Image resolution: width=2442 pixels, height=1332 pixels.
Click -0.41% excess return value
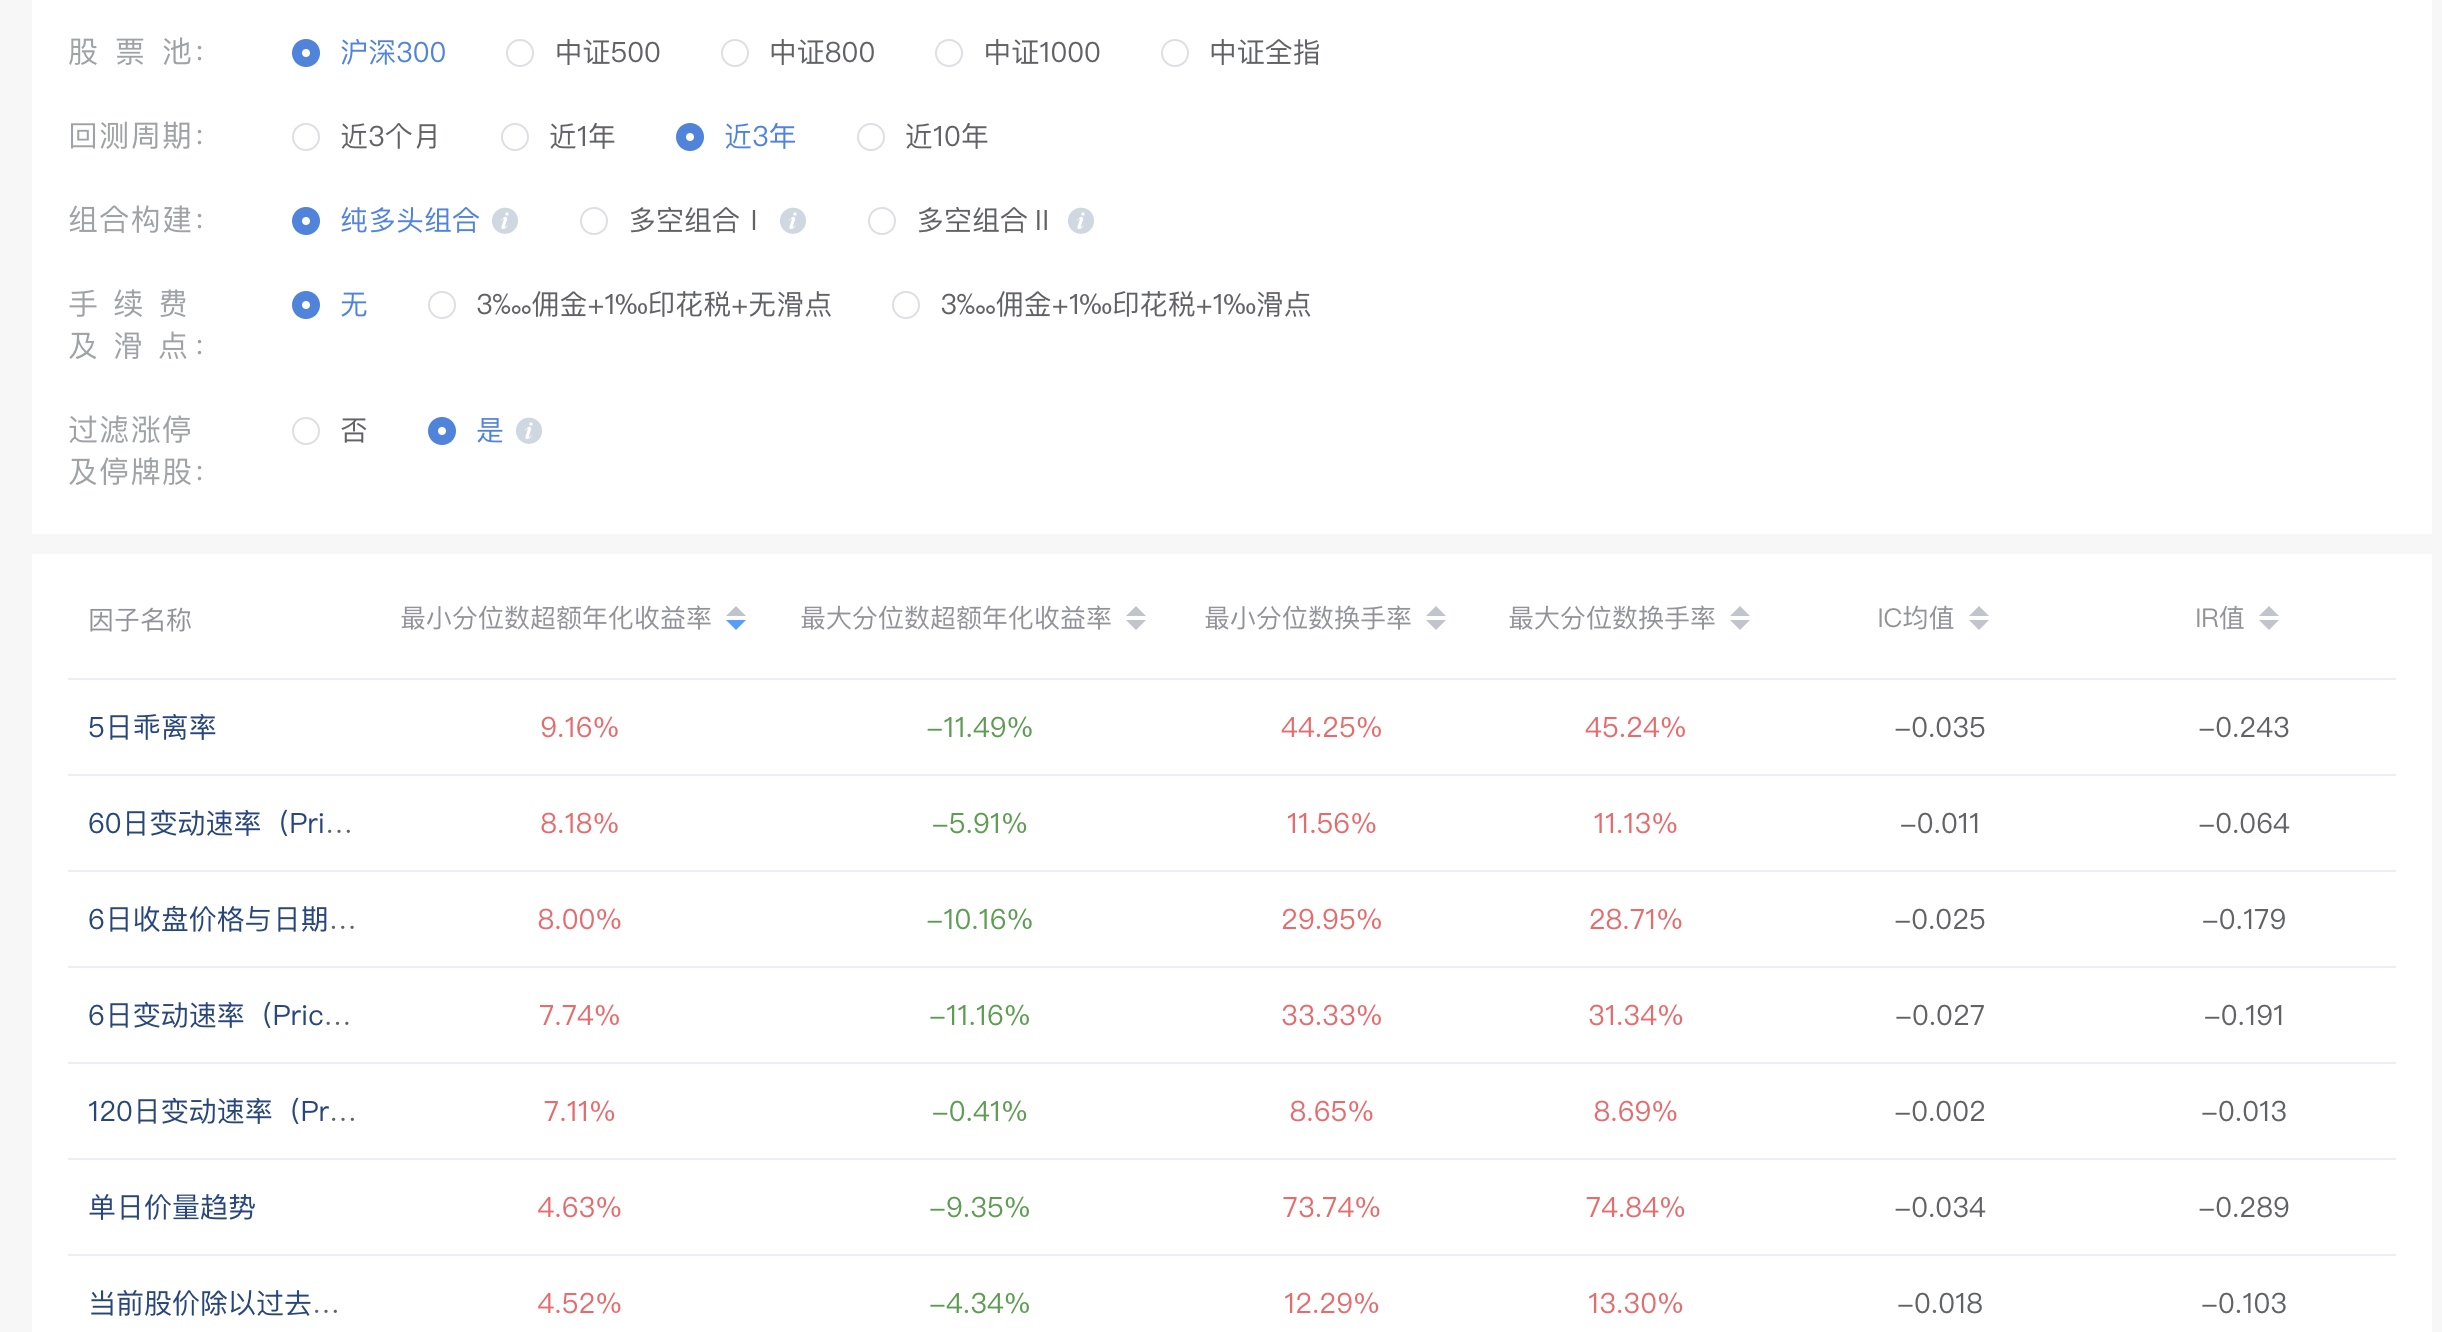coord(979,1111)
